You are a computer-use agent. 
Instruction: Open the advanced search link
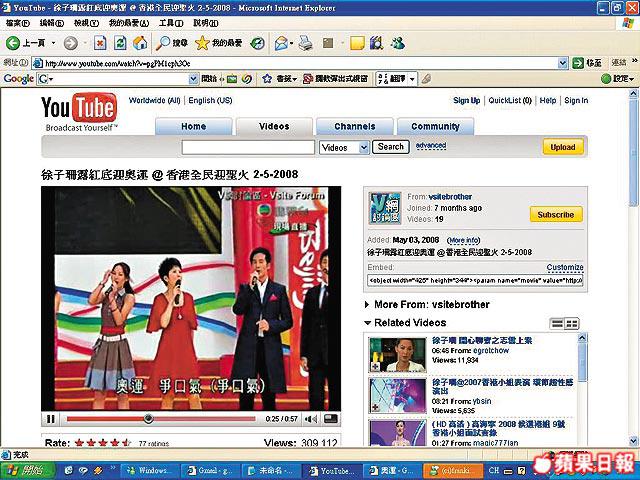click(x=431, y=146)
